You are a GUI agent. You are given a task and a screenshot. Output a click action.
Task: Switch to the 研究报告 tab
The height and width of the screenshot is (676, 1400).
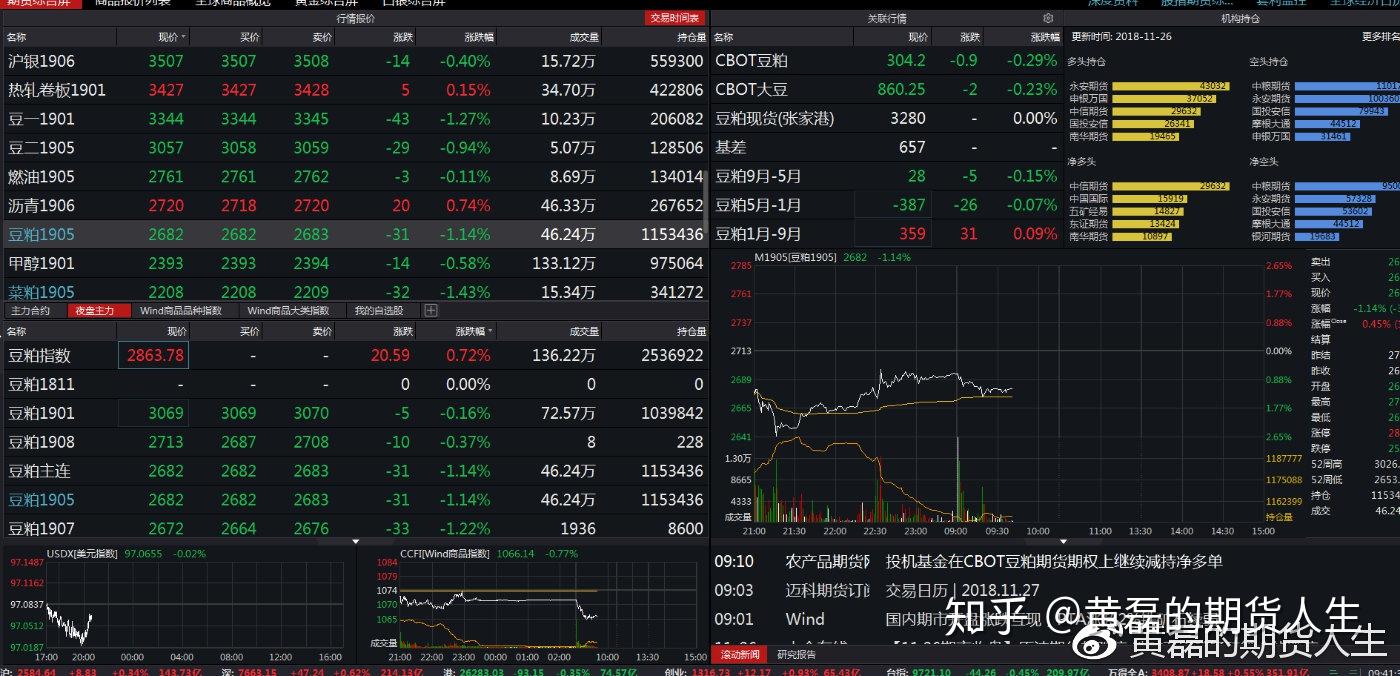click(x=796, y=655)
